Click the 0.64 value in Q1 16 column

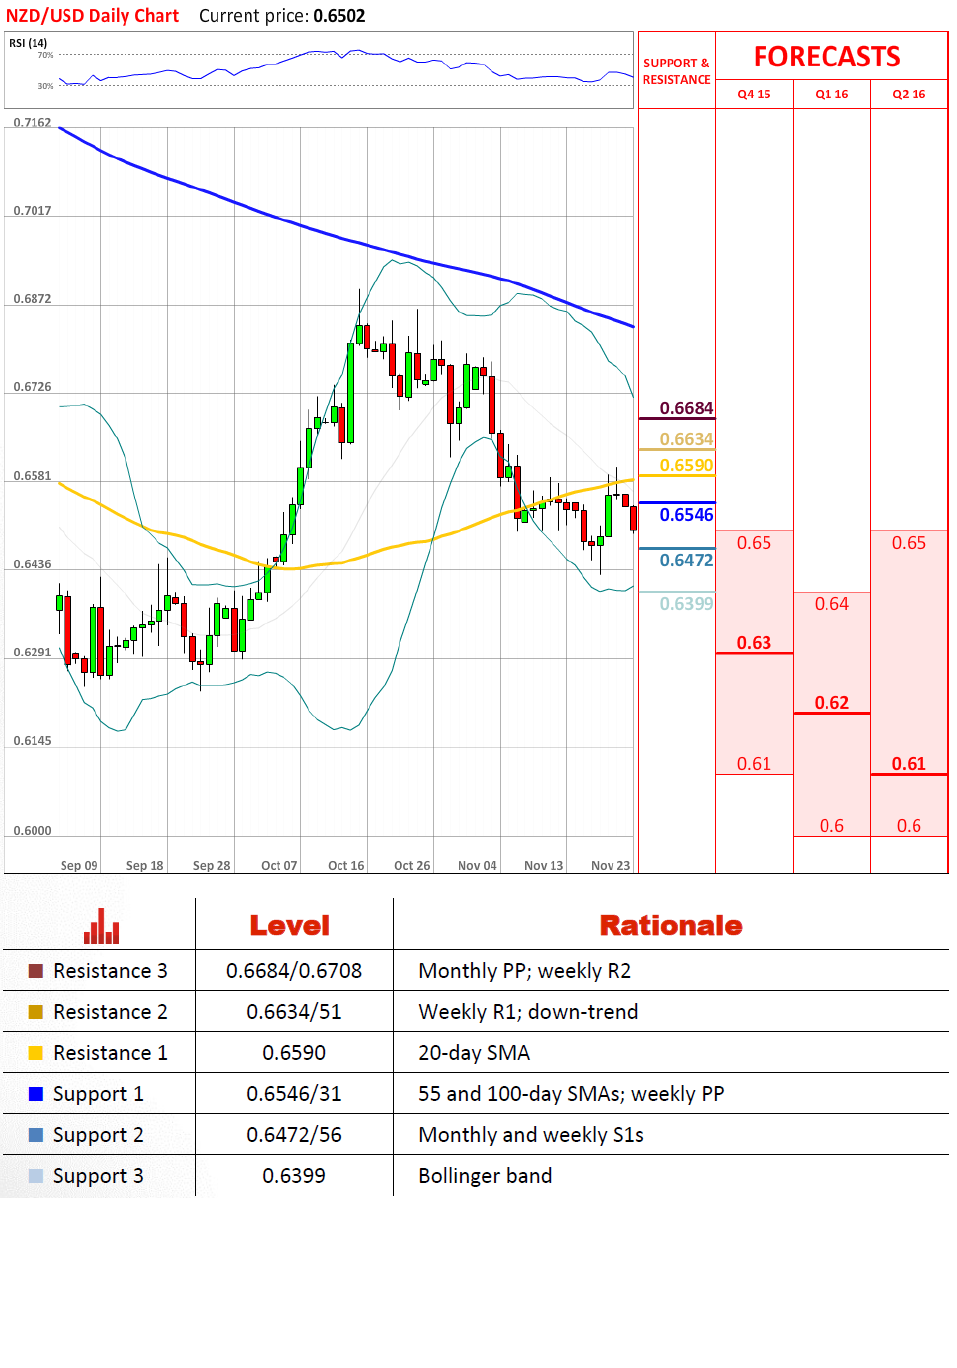(831, 604)
